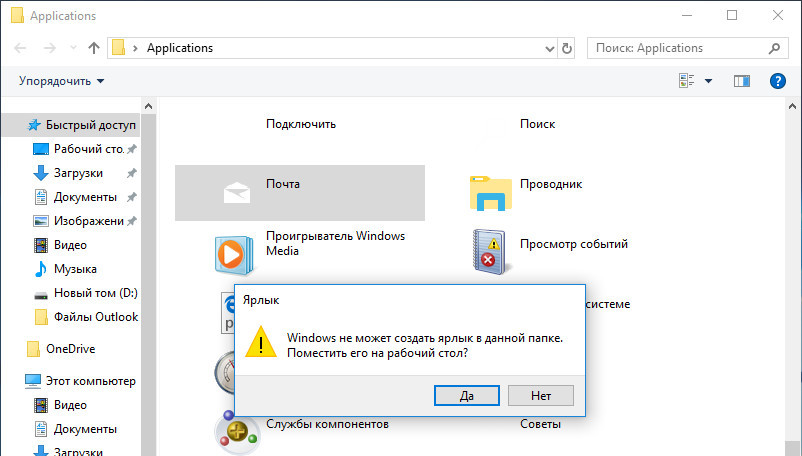Toggle the preview pane icon

[742, 81]
